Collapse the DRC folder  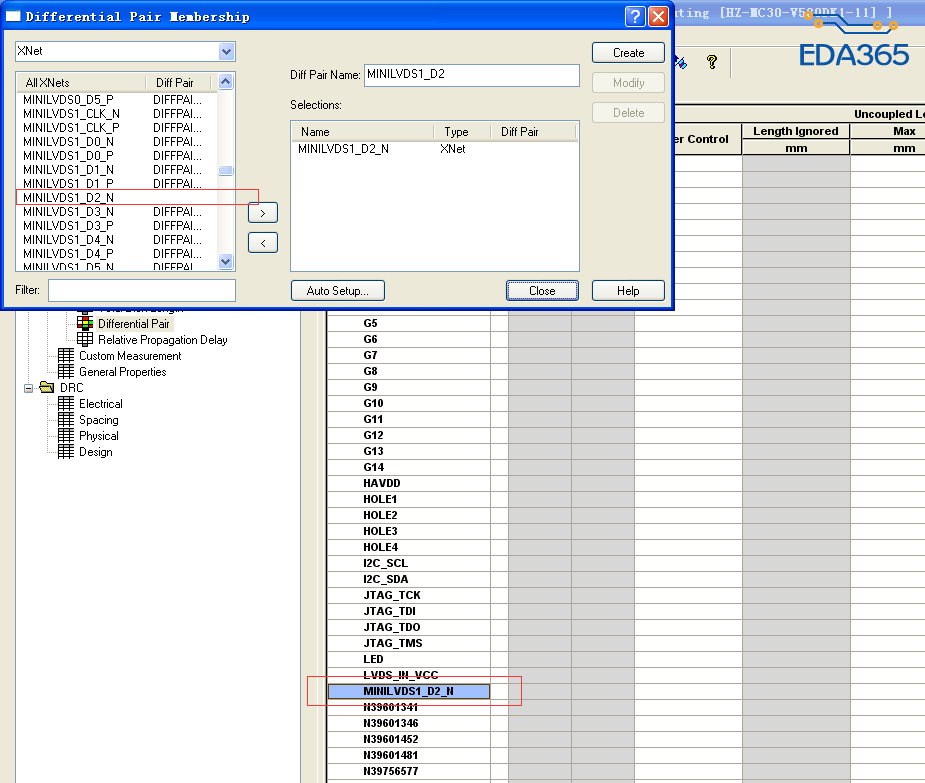point(28,388)
